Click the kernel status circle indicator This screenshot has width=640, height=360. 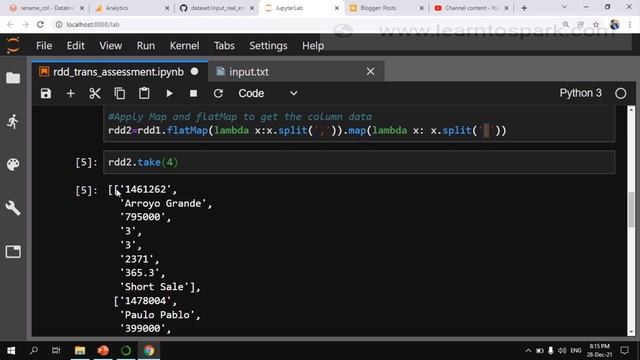[620, 93]
